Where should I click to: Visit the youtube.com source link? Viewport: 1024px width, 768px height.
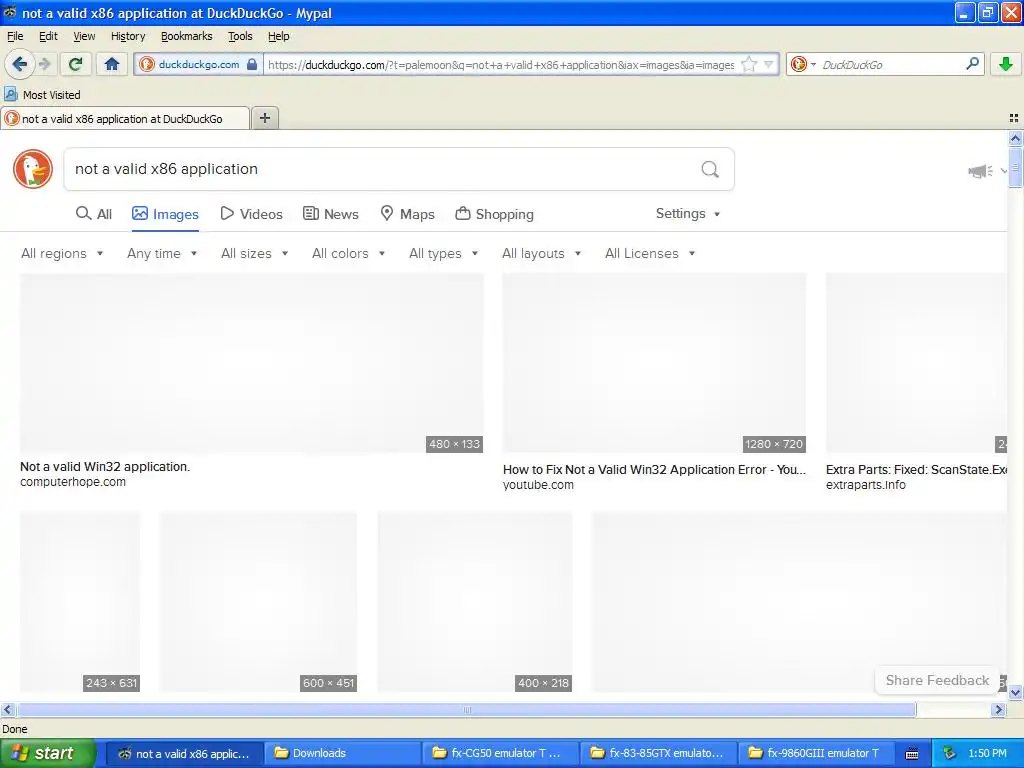pyautogui.click(x=538, y=485)
